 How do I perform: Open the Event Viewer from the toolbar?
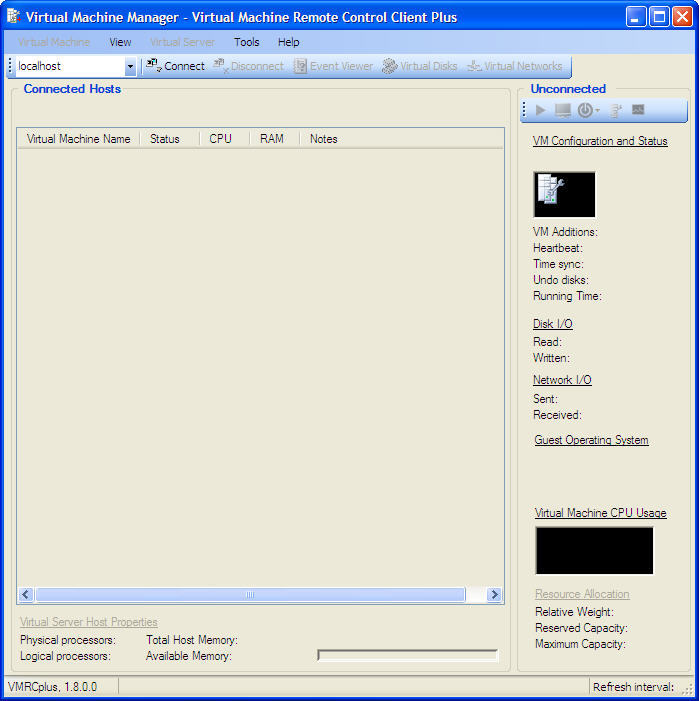click(x=333, y=66)
